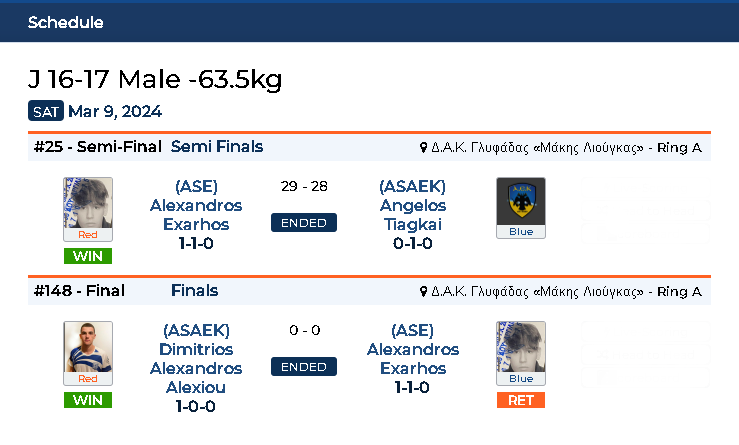Open the ASAEK club logo thumbnail
Viewport: 739px width, 445px height.
(521, 202)
